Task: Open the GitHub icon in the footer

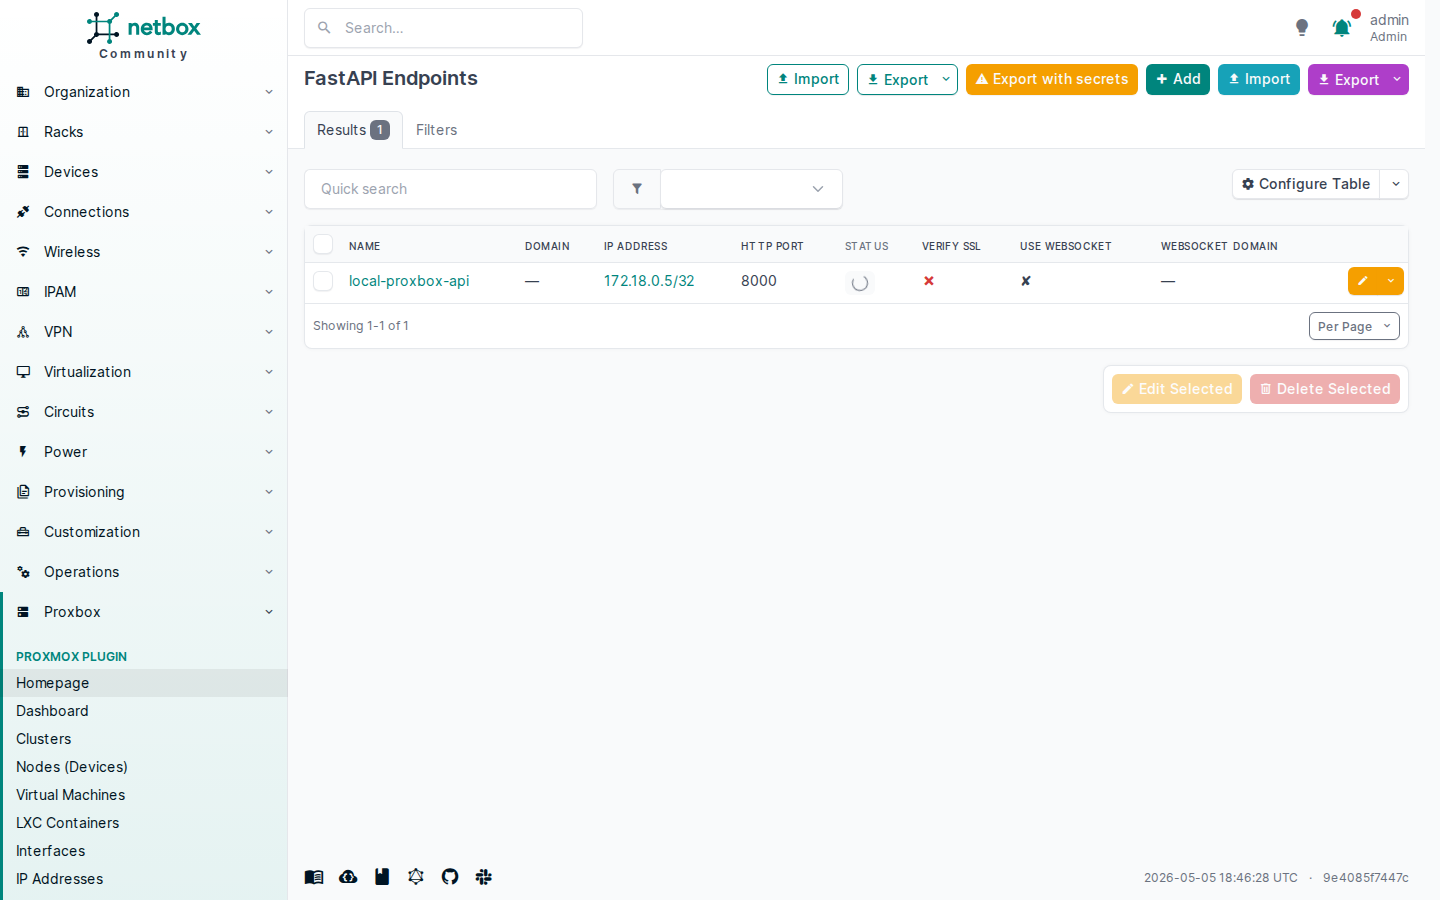Action: (x=450, y=877)
